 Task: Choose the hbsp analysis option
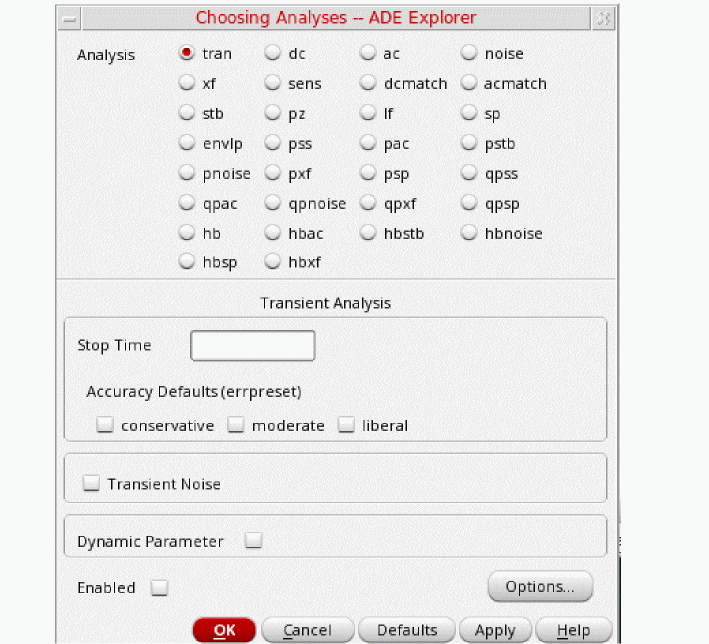[x=186, y=261]
